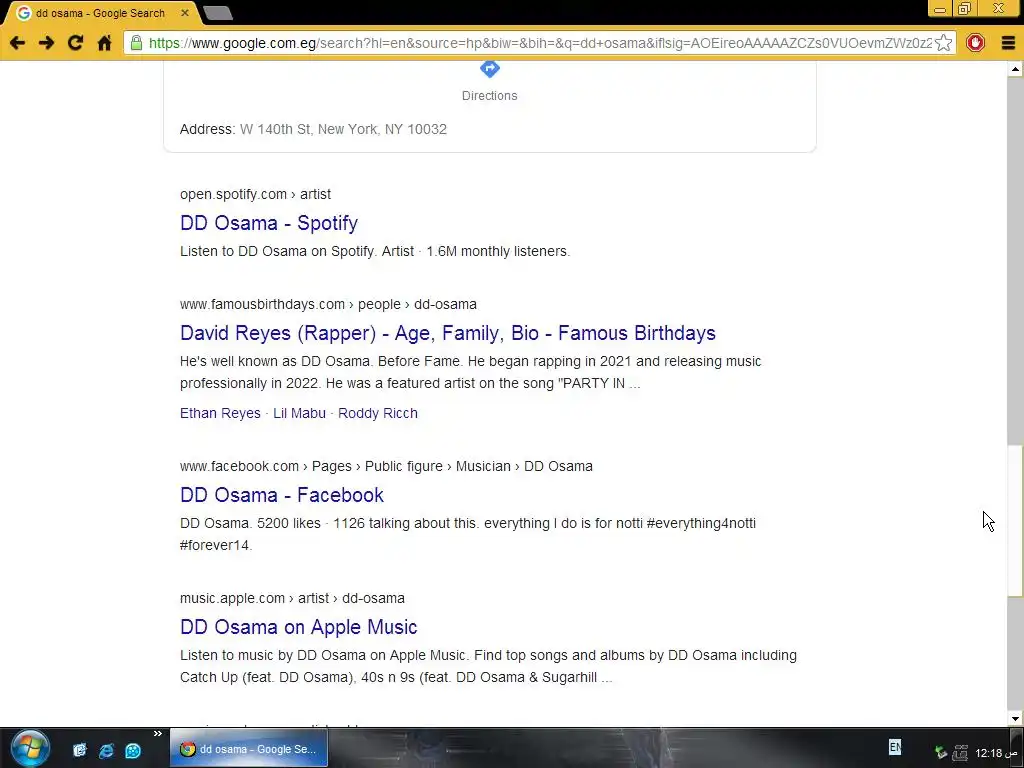Launch Internet Explorer from quick launch
Screen dimensions: 1024x768
(106, 750)
